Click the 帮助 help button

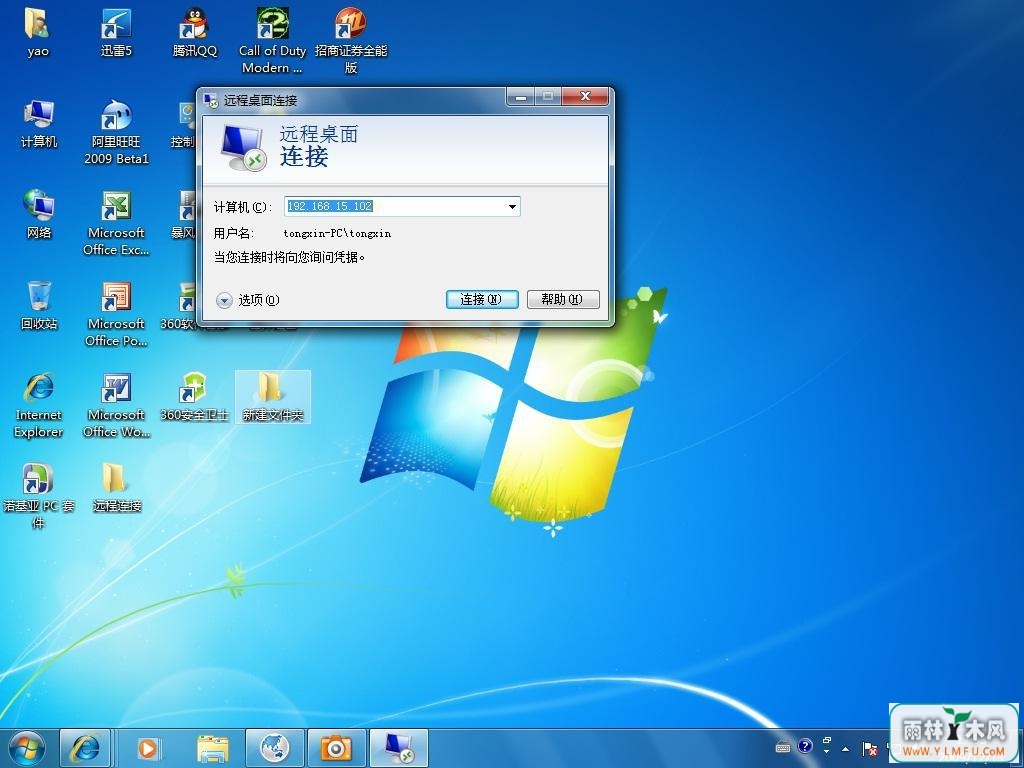pos(563,299)
